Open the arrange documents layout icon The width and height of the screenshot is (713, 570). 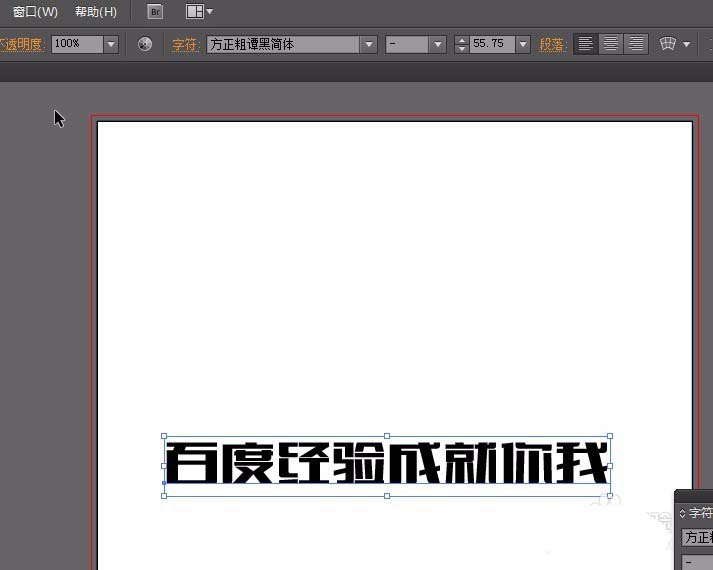click(x=195, y=12)
